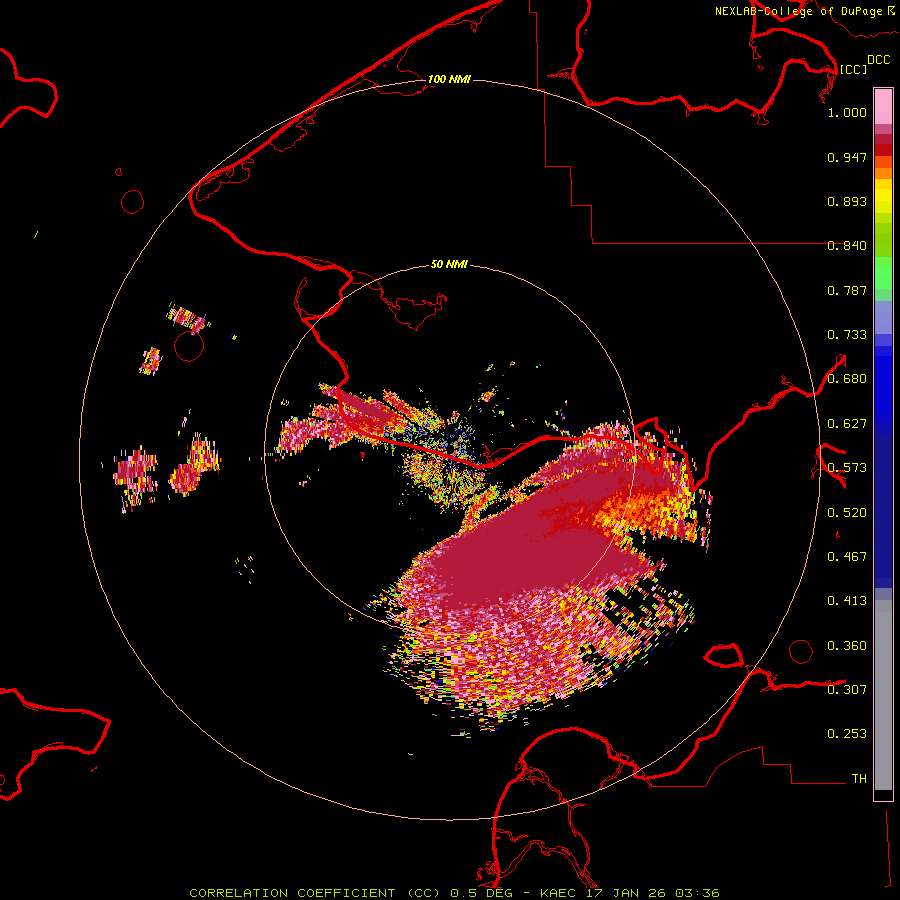
Task: Click the 0.627 legend value
Action: pyautogui.click(x=847, y=424)
